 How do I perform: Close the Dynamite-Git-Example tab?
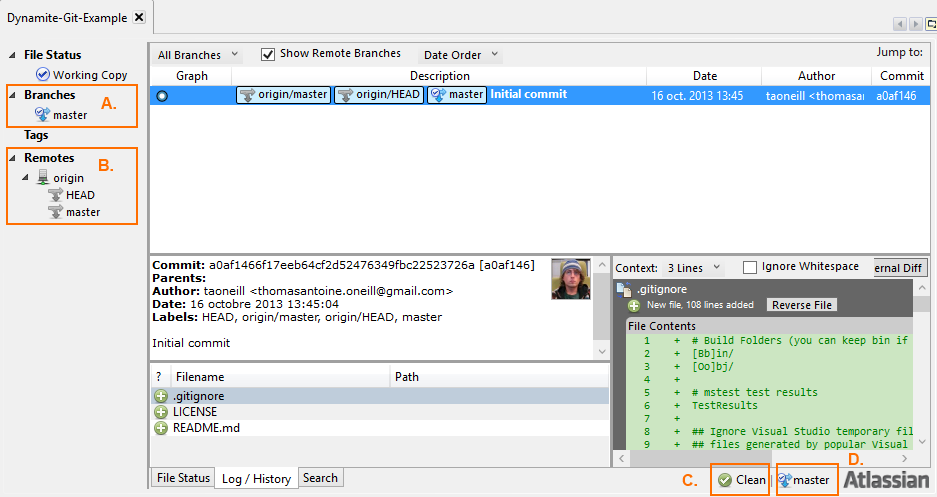139,17
